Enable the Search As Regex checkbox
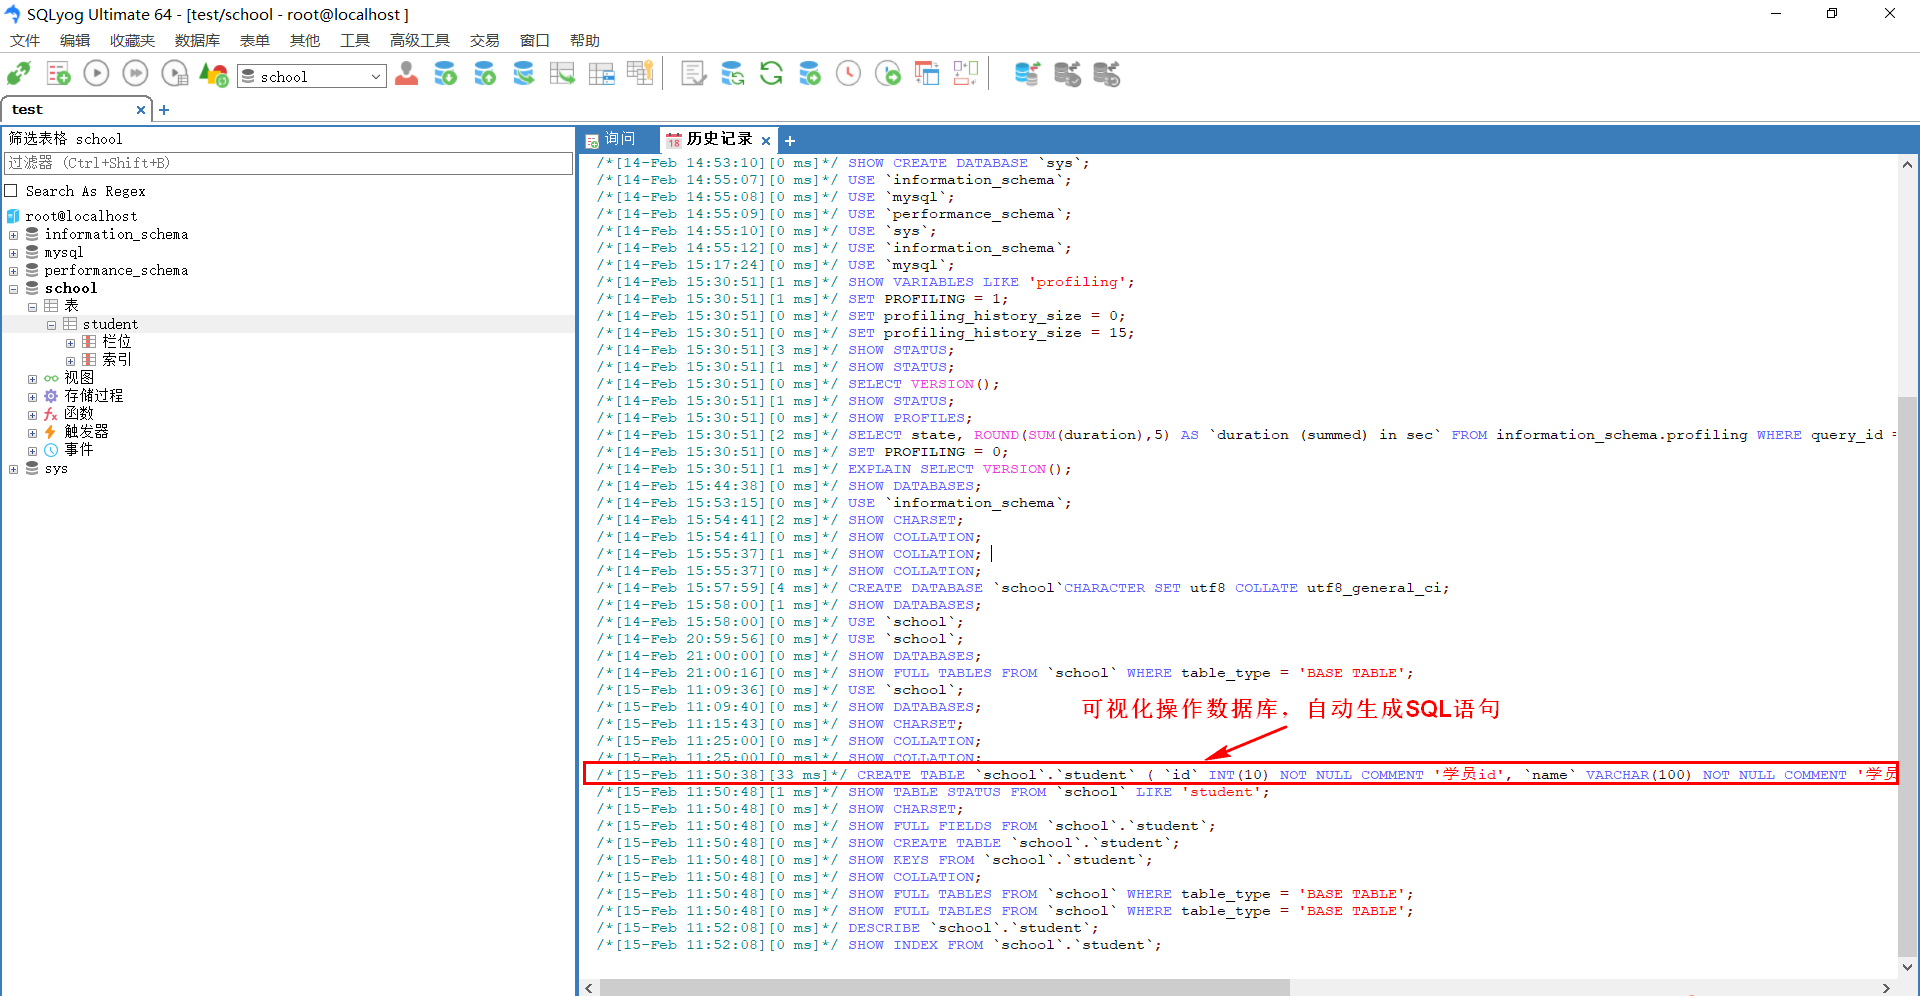1920x996 pixels. pos(11,191)
